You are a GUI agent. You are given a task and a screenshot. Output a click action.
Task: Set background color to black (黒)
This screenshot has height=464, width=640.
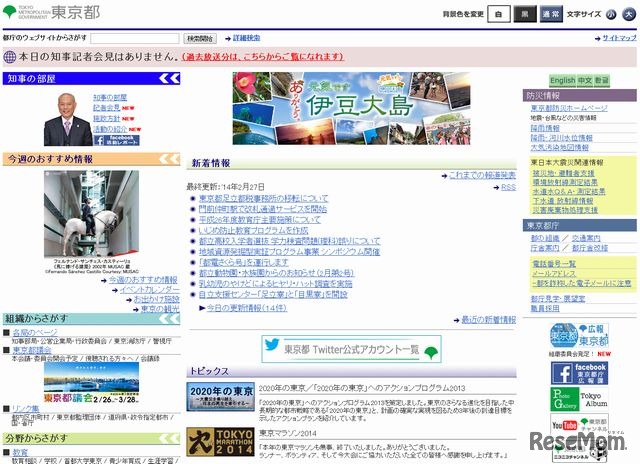click(x=525, y=14)
